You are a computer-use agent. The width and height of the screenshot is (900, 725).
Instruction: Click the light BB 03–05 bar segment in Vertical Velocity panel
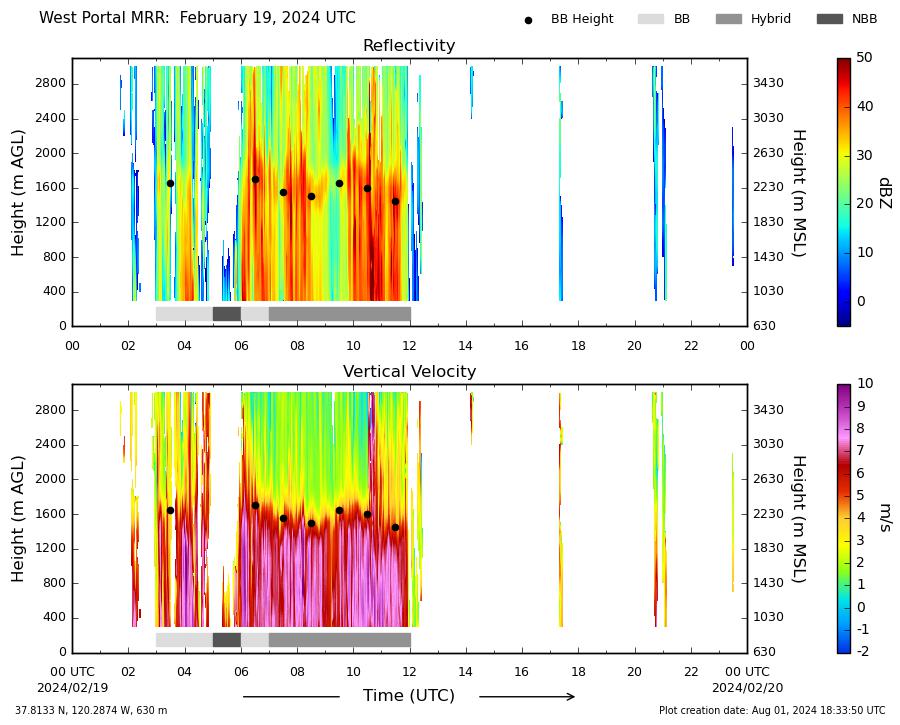tap(184, 640)
